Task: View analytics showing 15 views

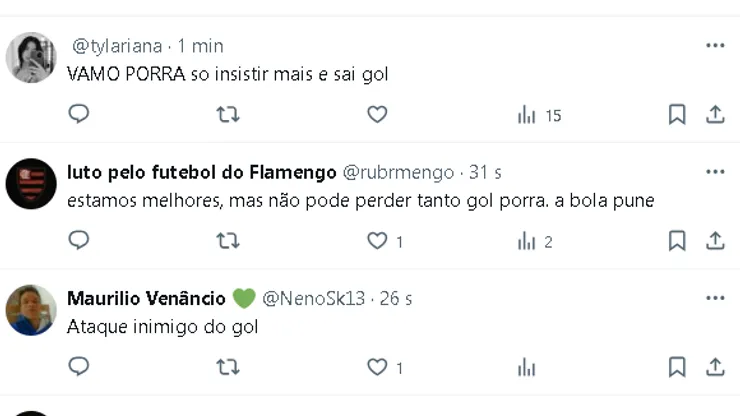Action: [539, 115]
